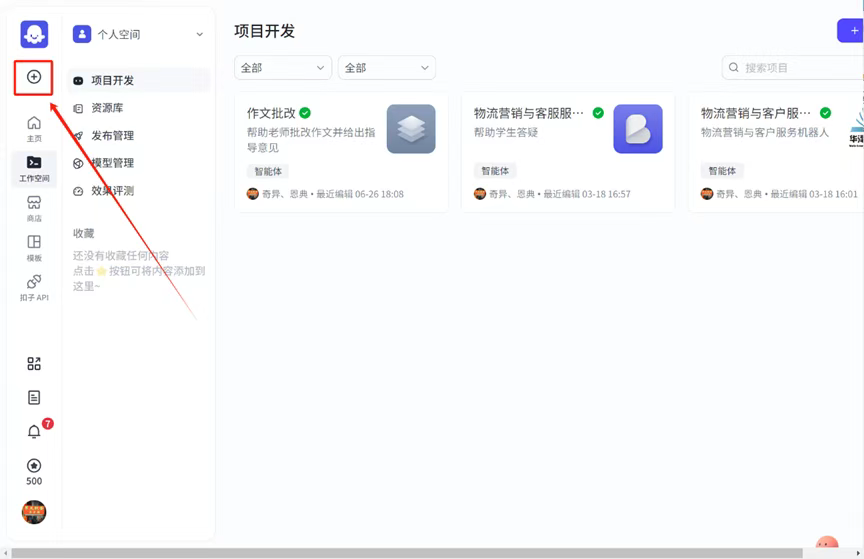This screenshot has height=559, width=864.
Task: Click the plus create icon in sidebar
Action: 34,77
